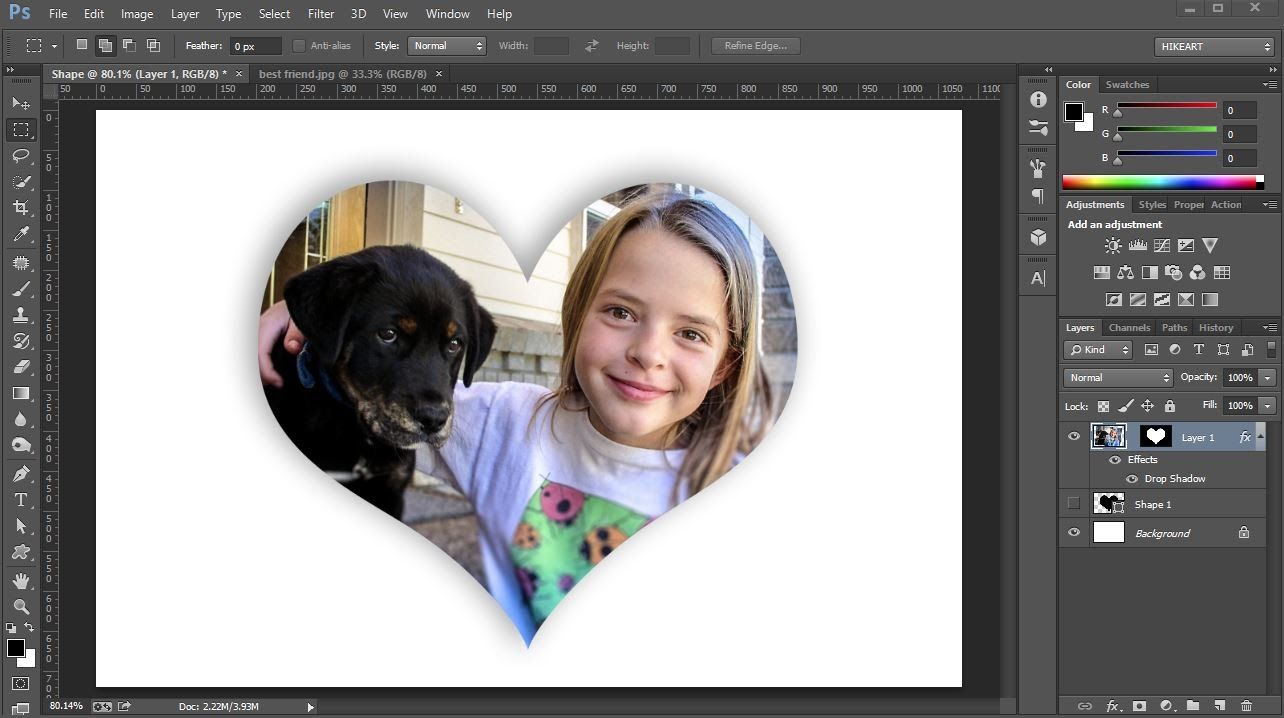Pick a color from the rainbow spectrum bar
Viewport: 1284px width, 718px height.
(x=1160, y=181)
